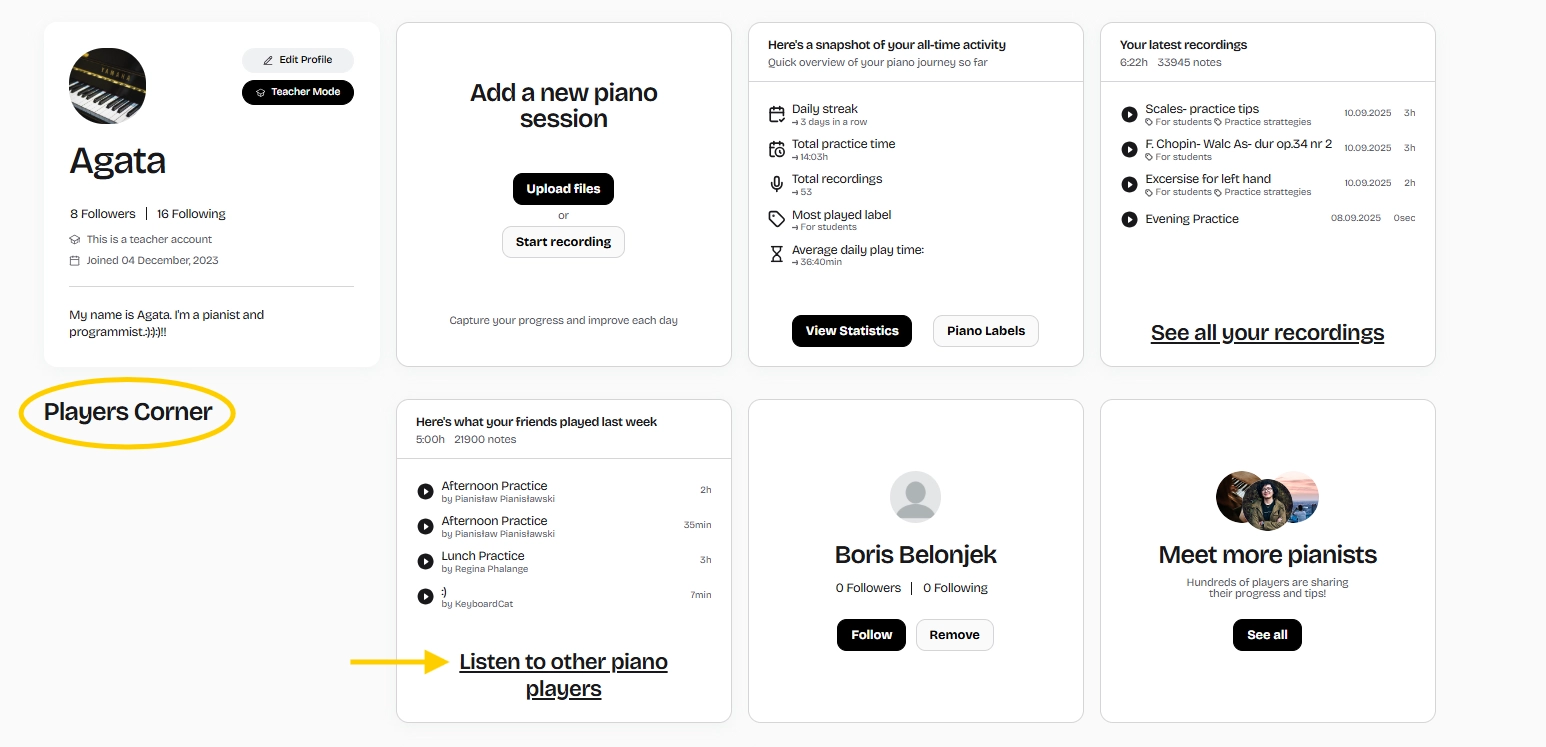Play KeyboardCat's recording
This screenshot has width=1546, height=747.
coord(426,596)
